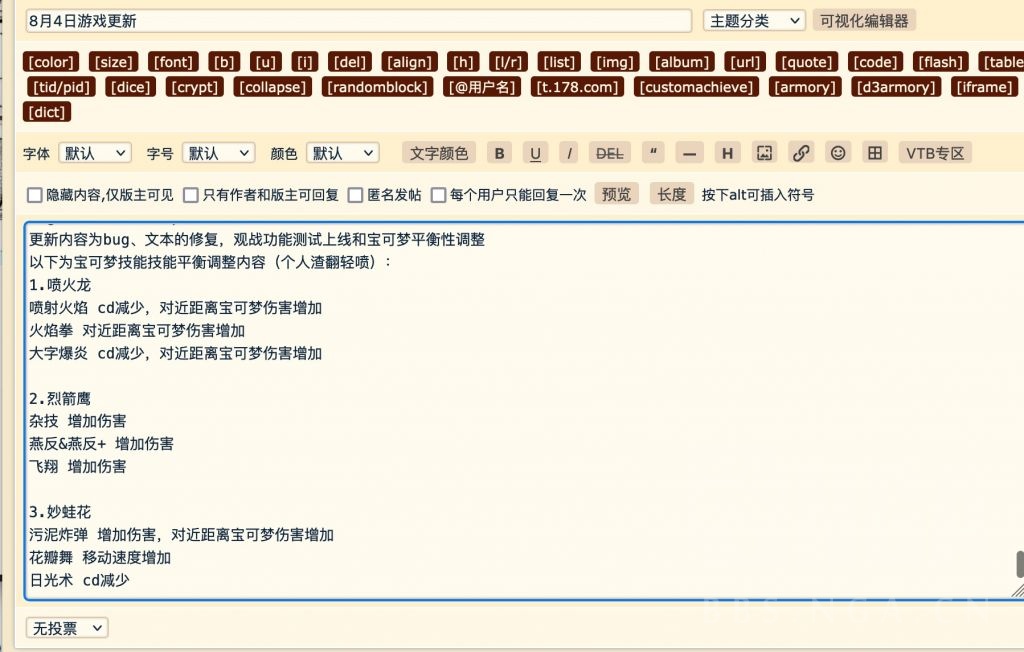Screen dimensions: 1024x652
Task: Check 隐藏内容,仅版主可见 to hide content
Action: click(35, 194)
